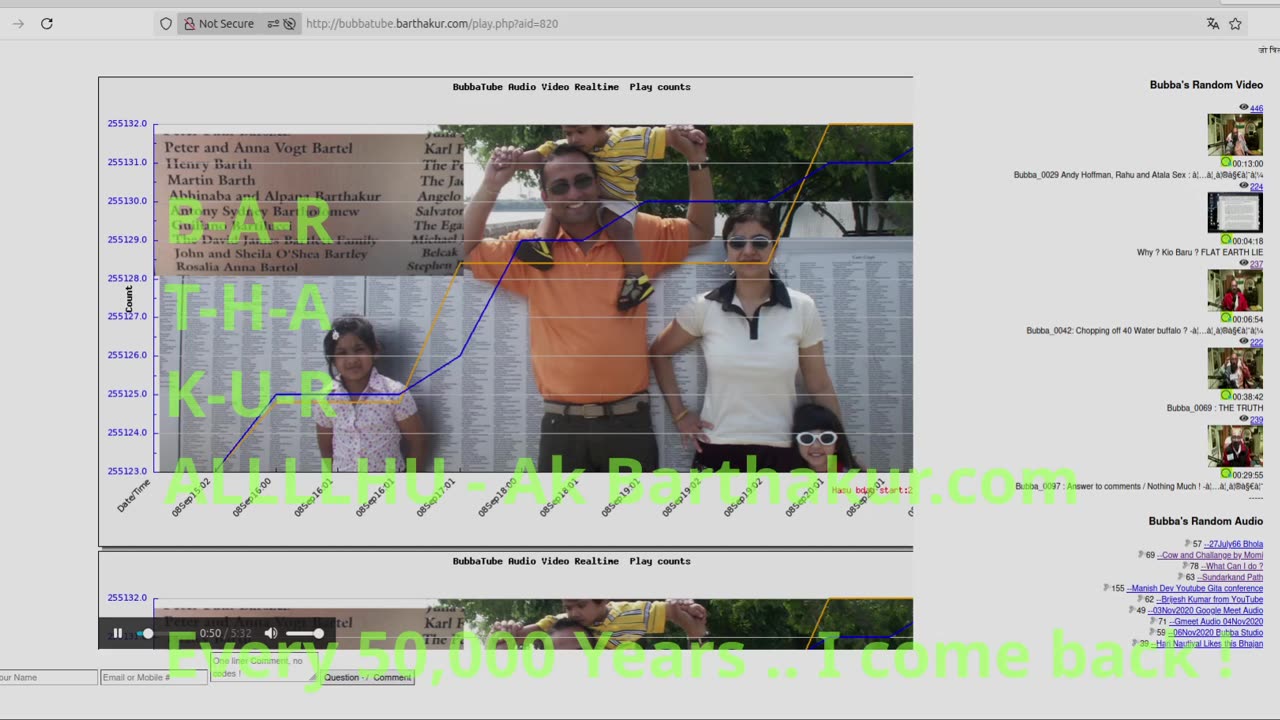Click Bubba's Random Audio heading
Image resolution: width=1280 pixels, height=720 pixels.
pos(1206,521)
